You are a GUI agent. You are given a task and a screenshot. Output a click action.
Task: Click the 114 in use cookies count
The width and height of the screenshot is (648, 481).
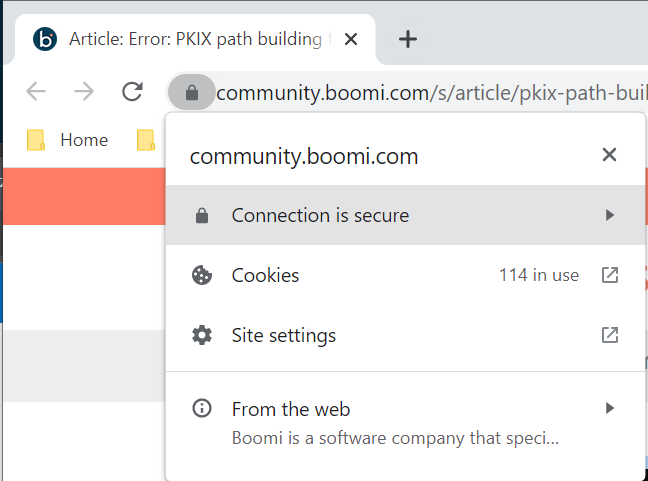[x=539, y=275]
